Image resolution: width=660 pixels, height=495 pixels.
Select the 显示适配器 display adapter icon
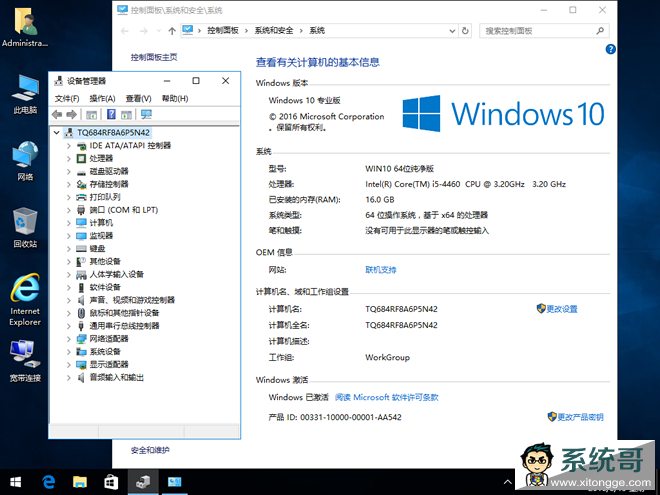click(x=81, y=365)
